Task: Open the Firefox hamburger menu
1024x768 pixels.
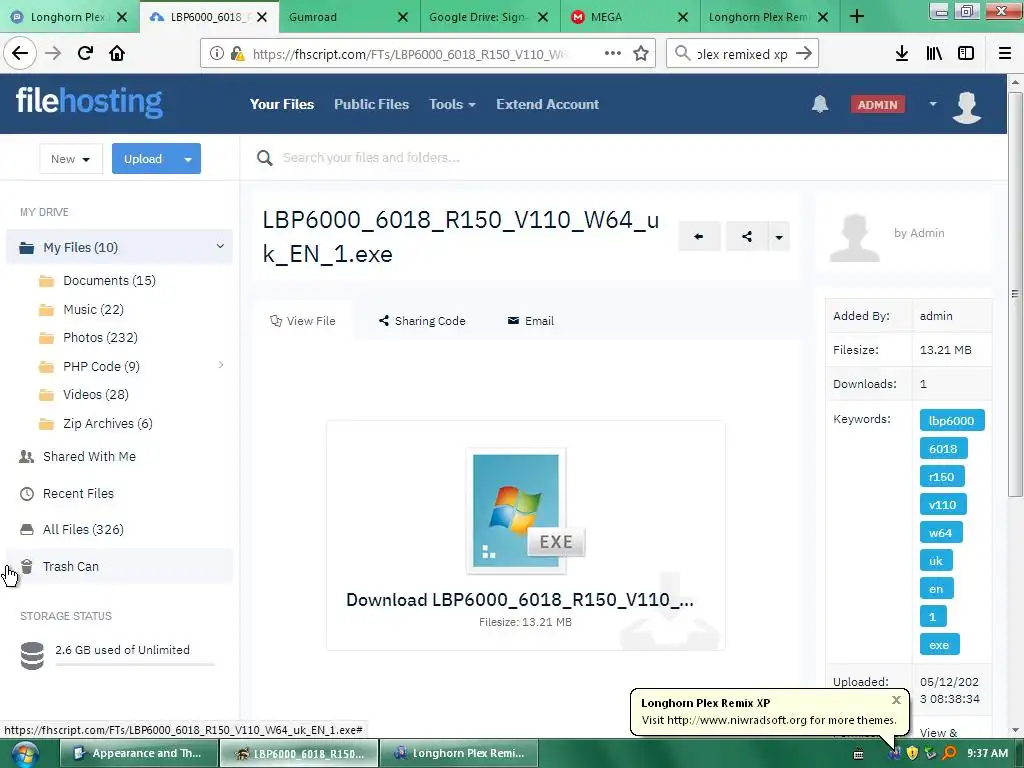Action: tap(1005, 54)
